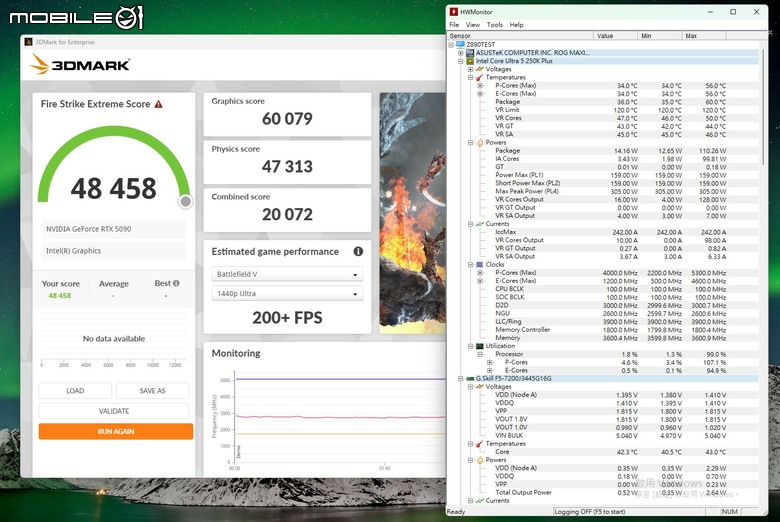Click Voltages icon under Intel Core Ultra 5

480,69
